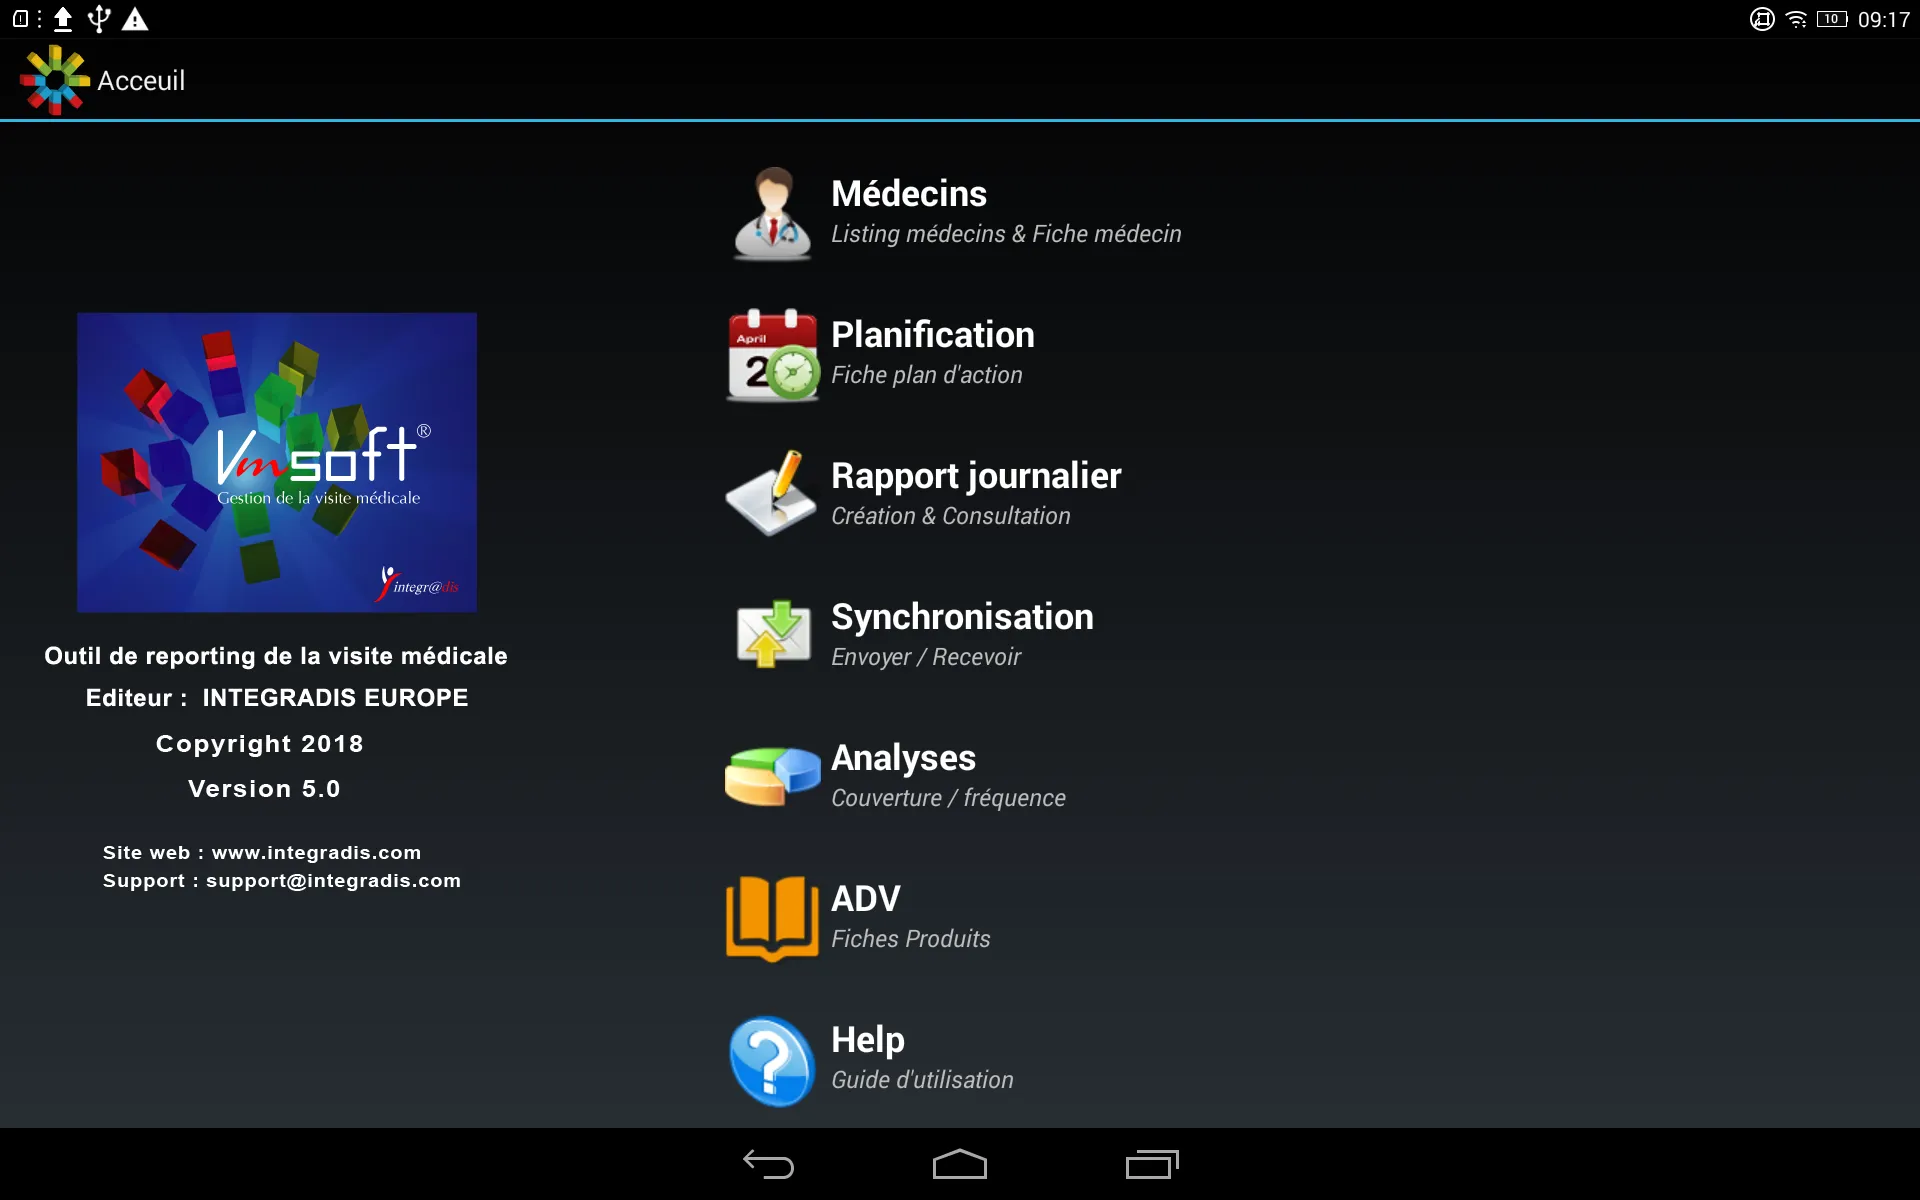This screenshot has width=1920, height=1200.
Task: Tap the Wi-Fi status icon
Action: [x=1797, y=19]
